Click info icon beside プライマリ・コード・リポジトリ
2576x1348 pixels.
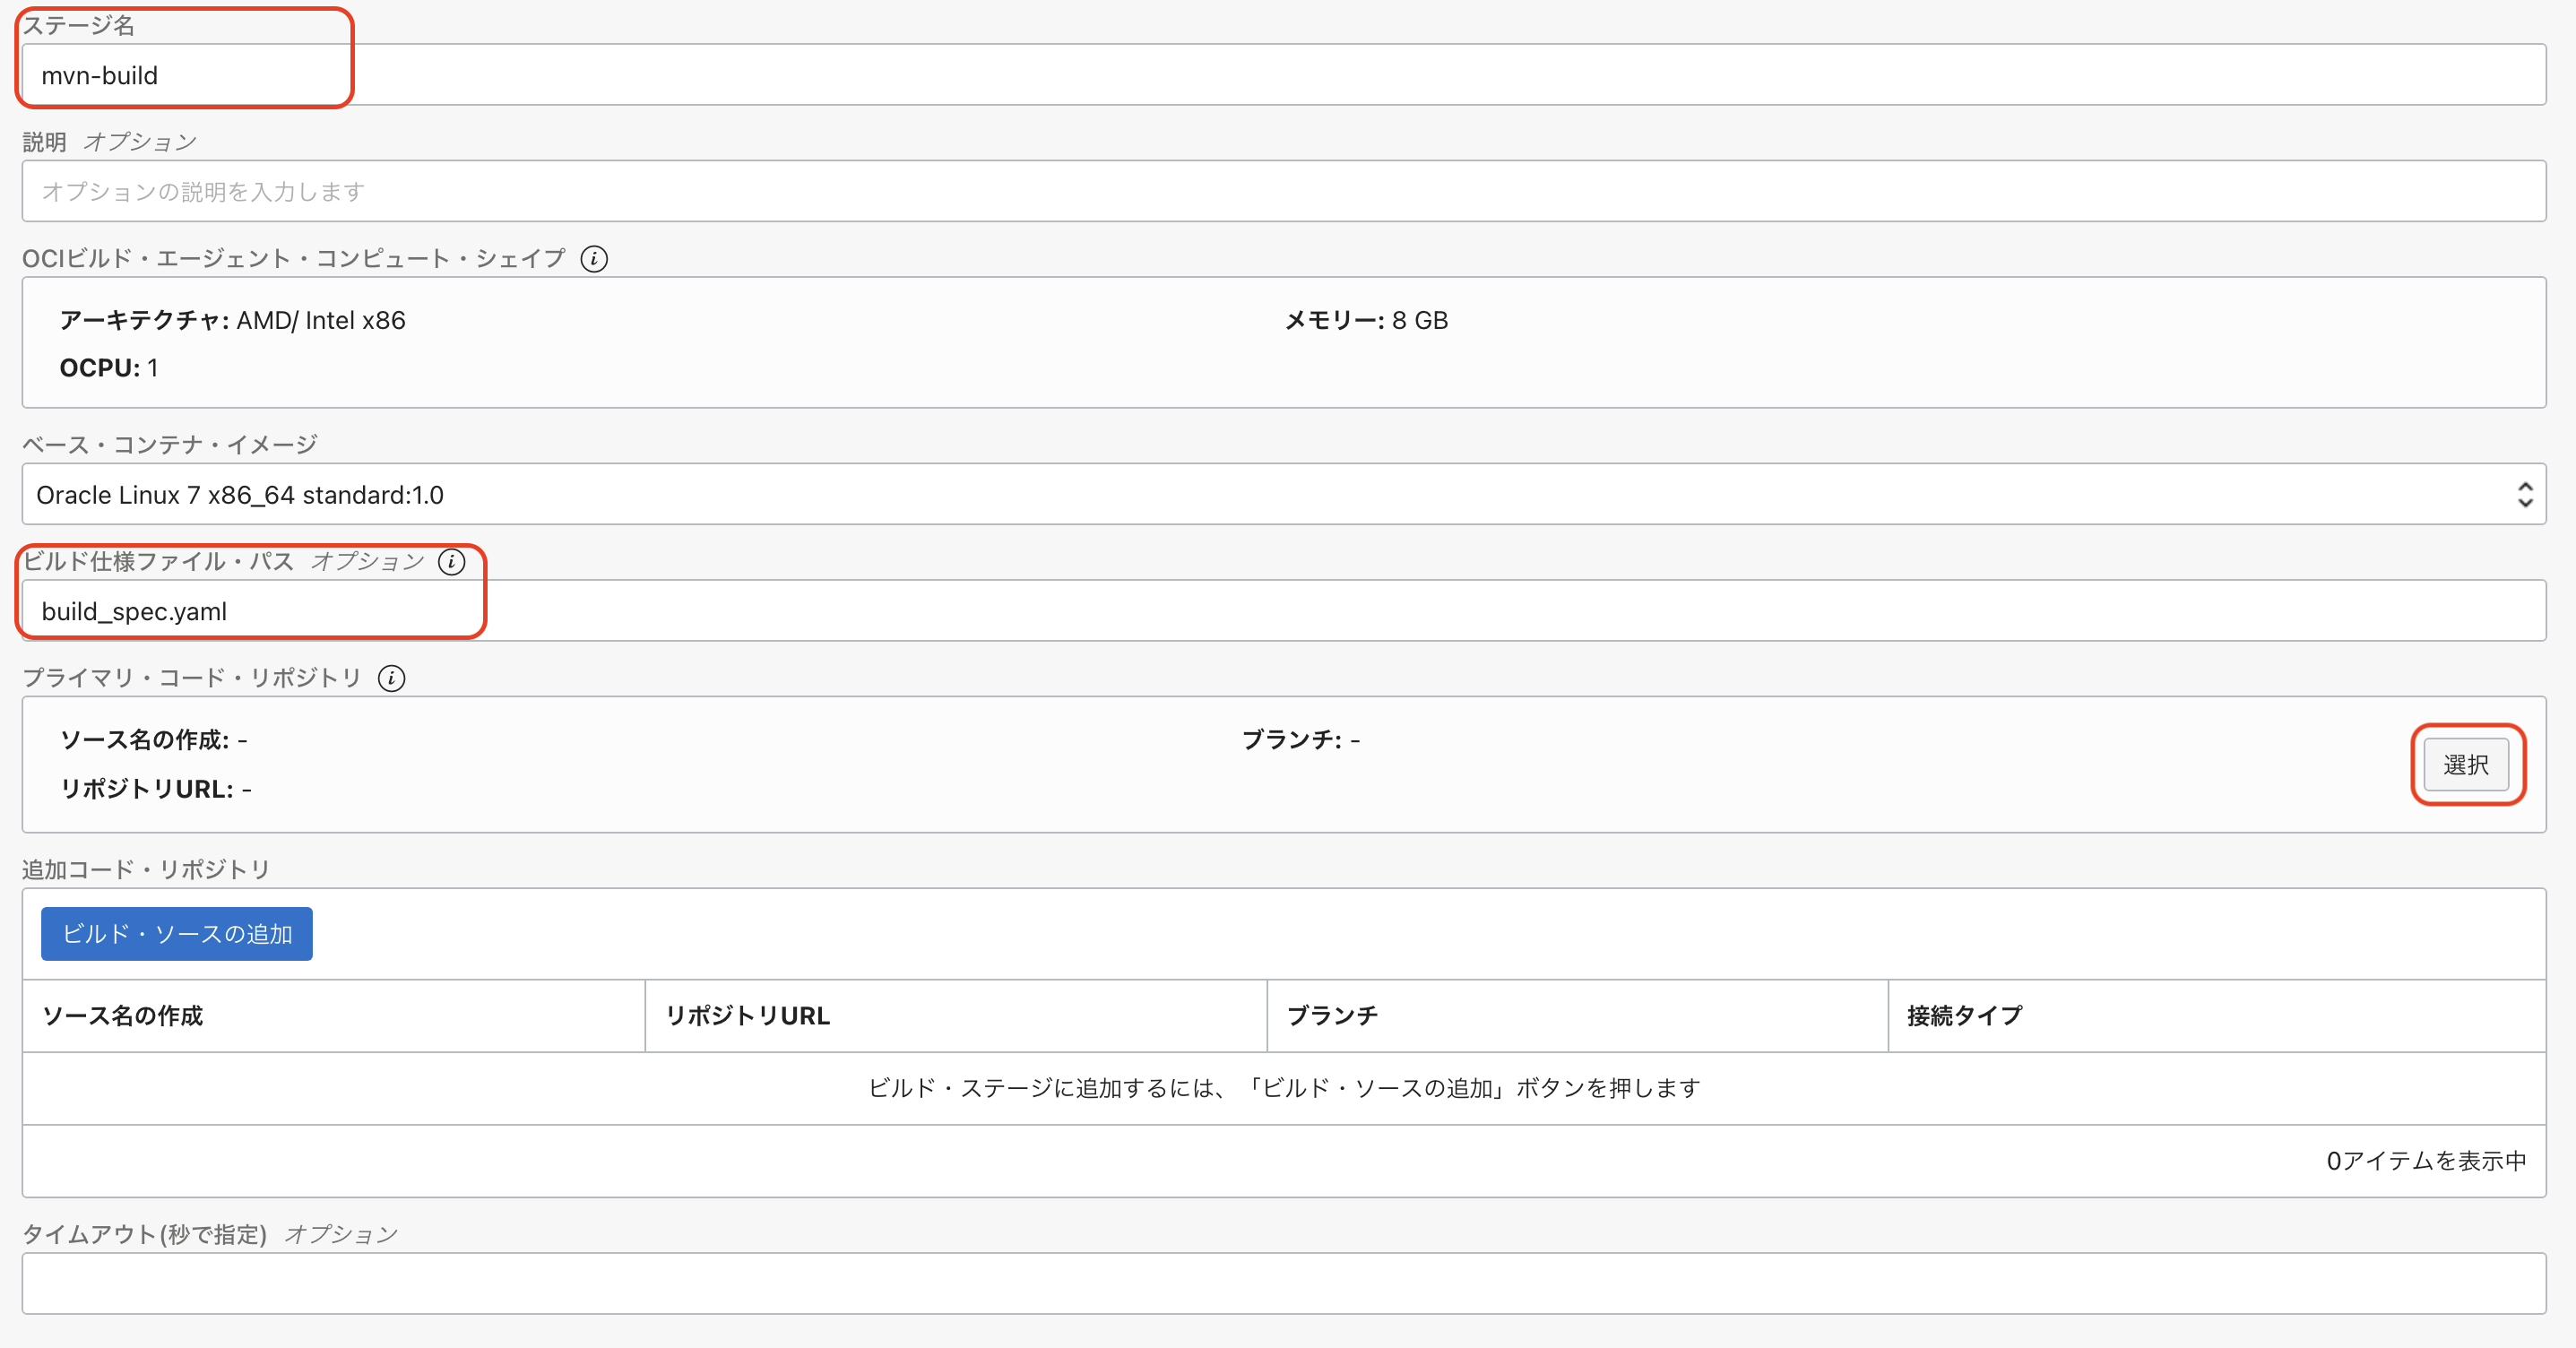coord(392,679)
